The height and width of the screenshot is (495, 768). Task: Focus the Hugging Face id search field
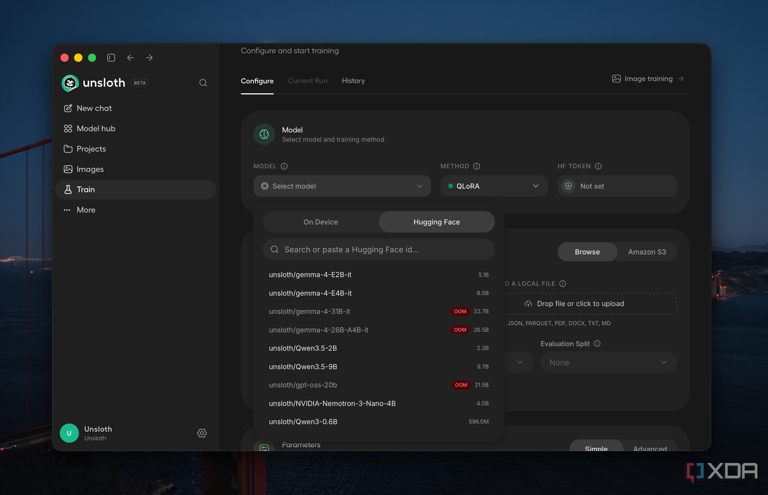pyautogui.click(x=379, y=250)
